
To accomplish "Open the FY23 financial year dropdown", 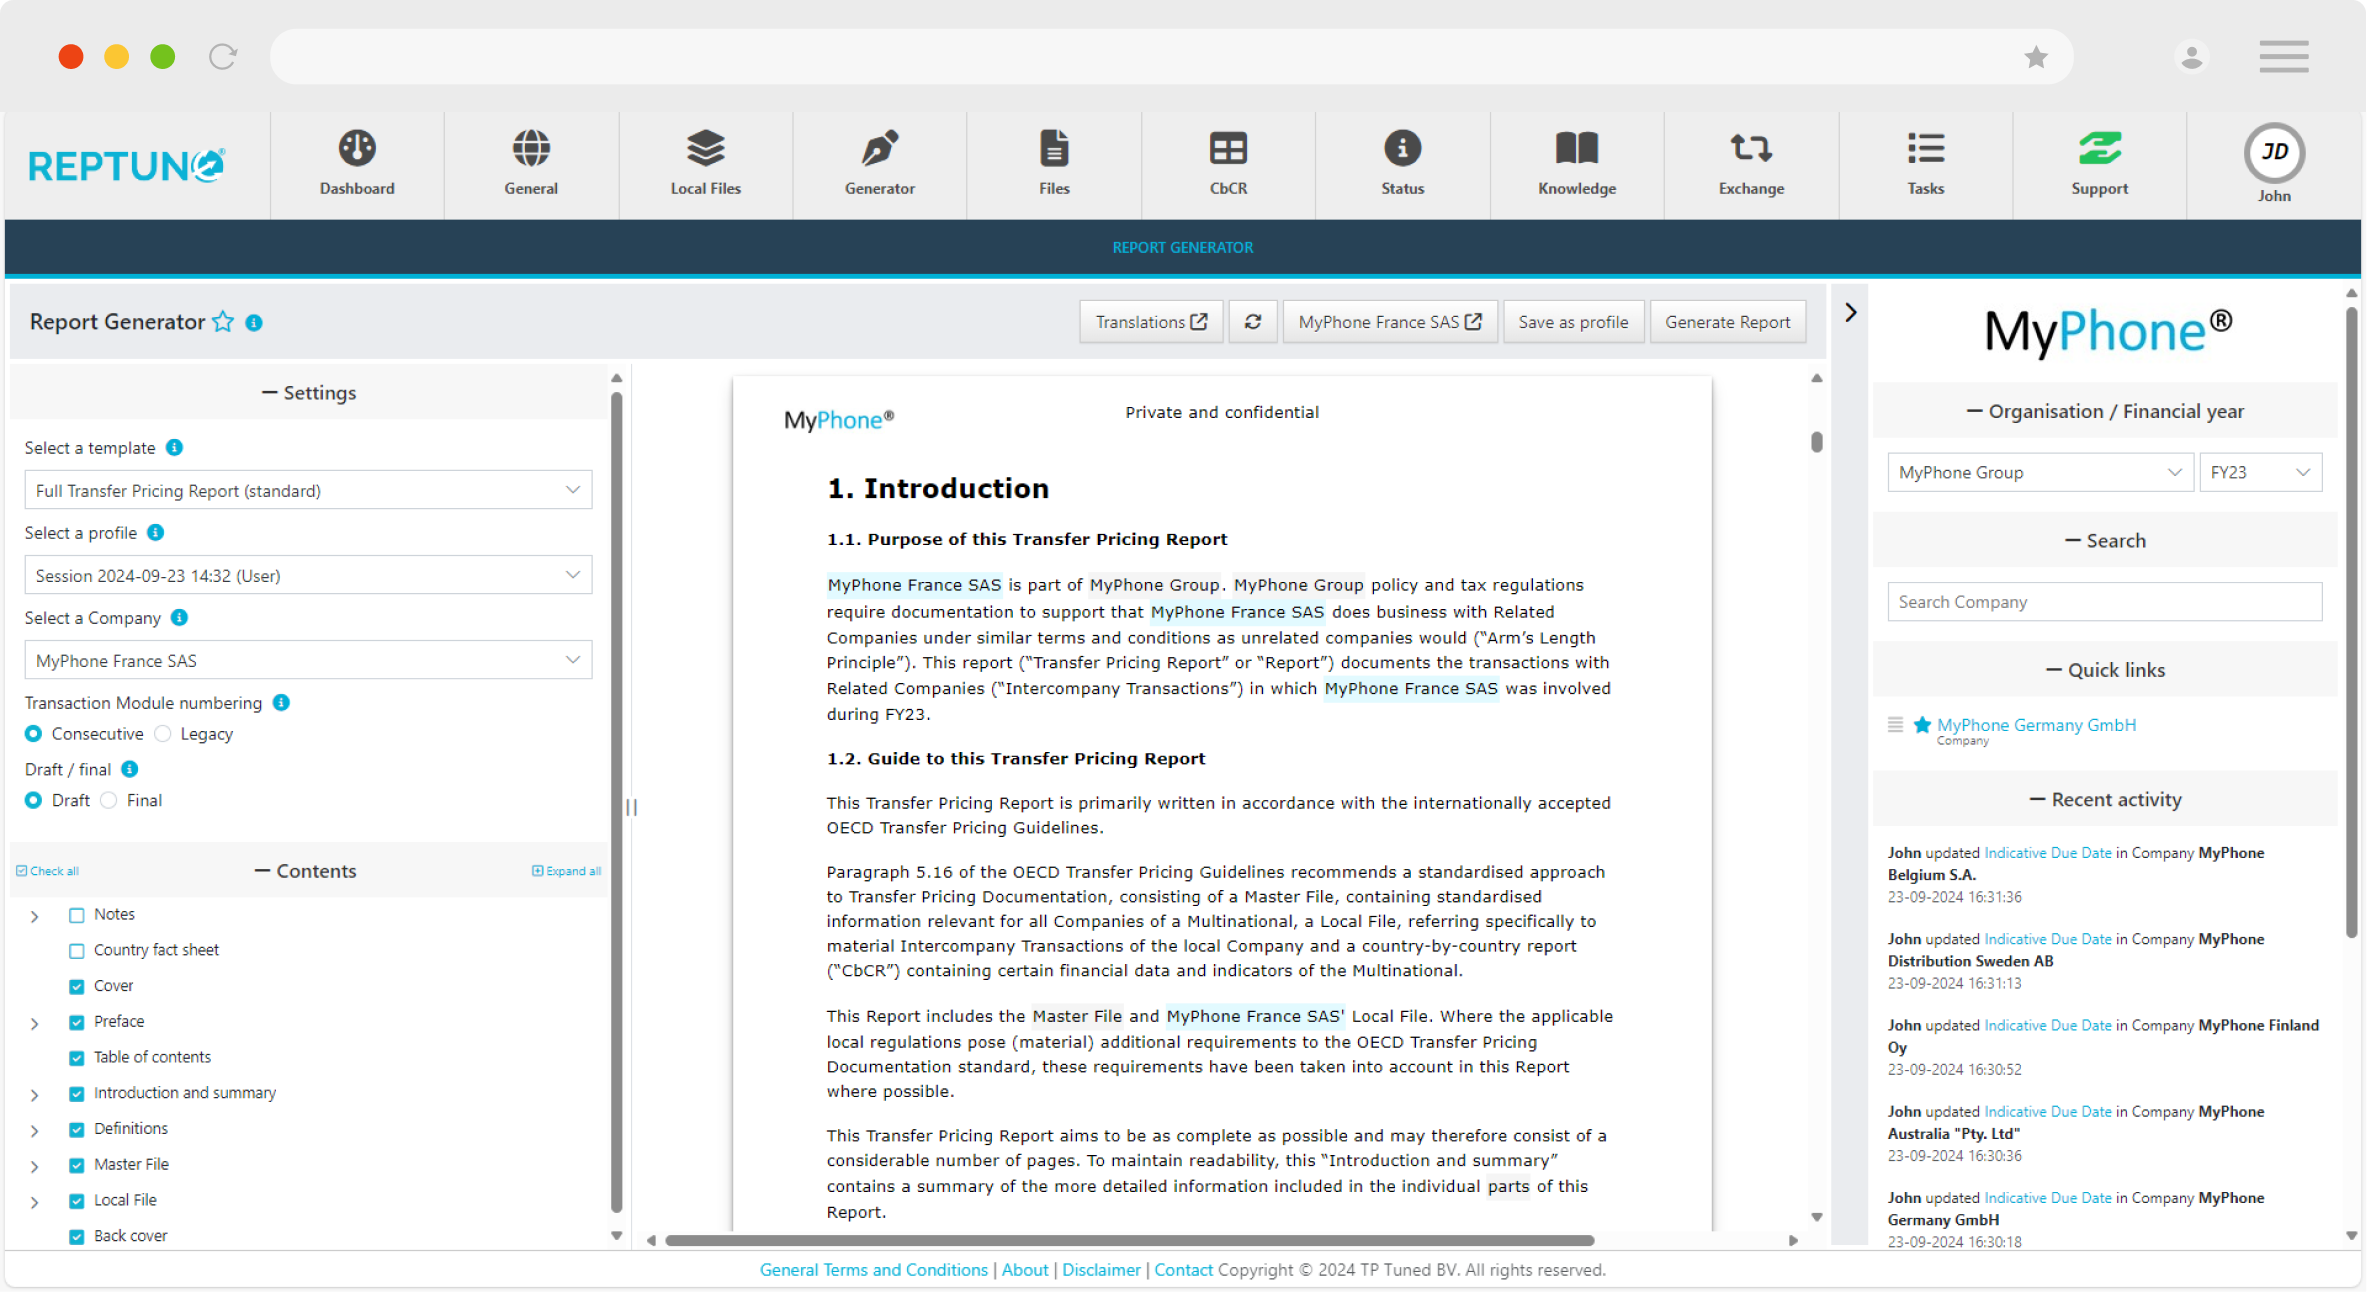I will [2259, 472].
